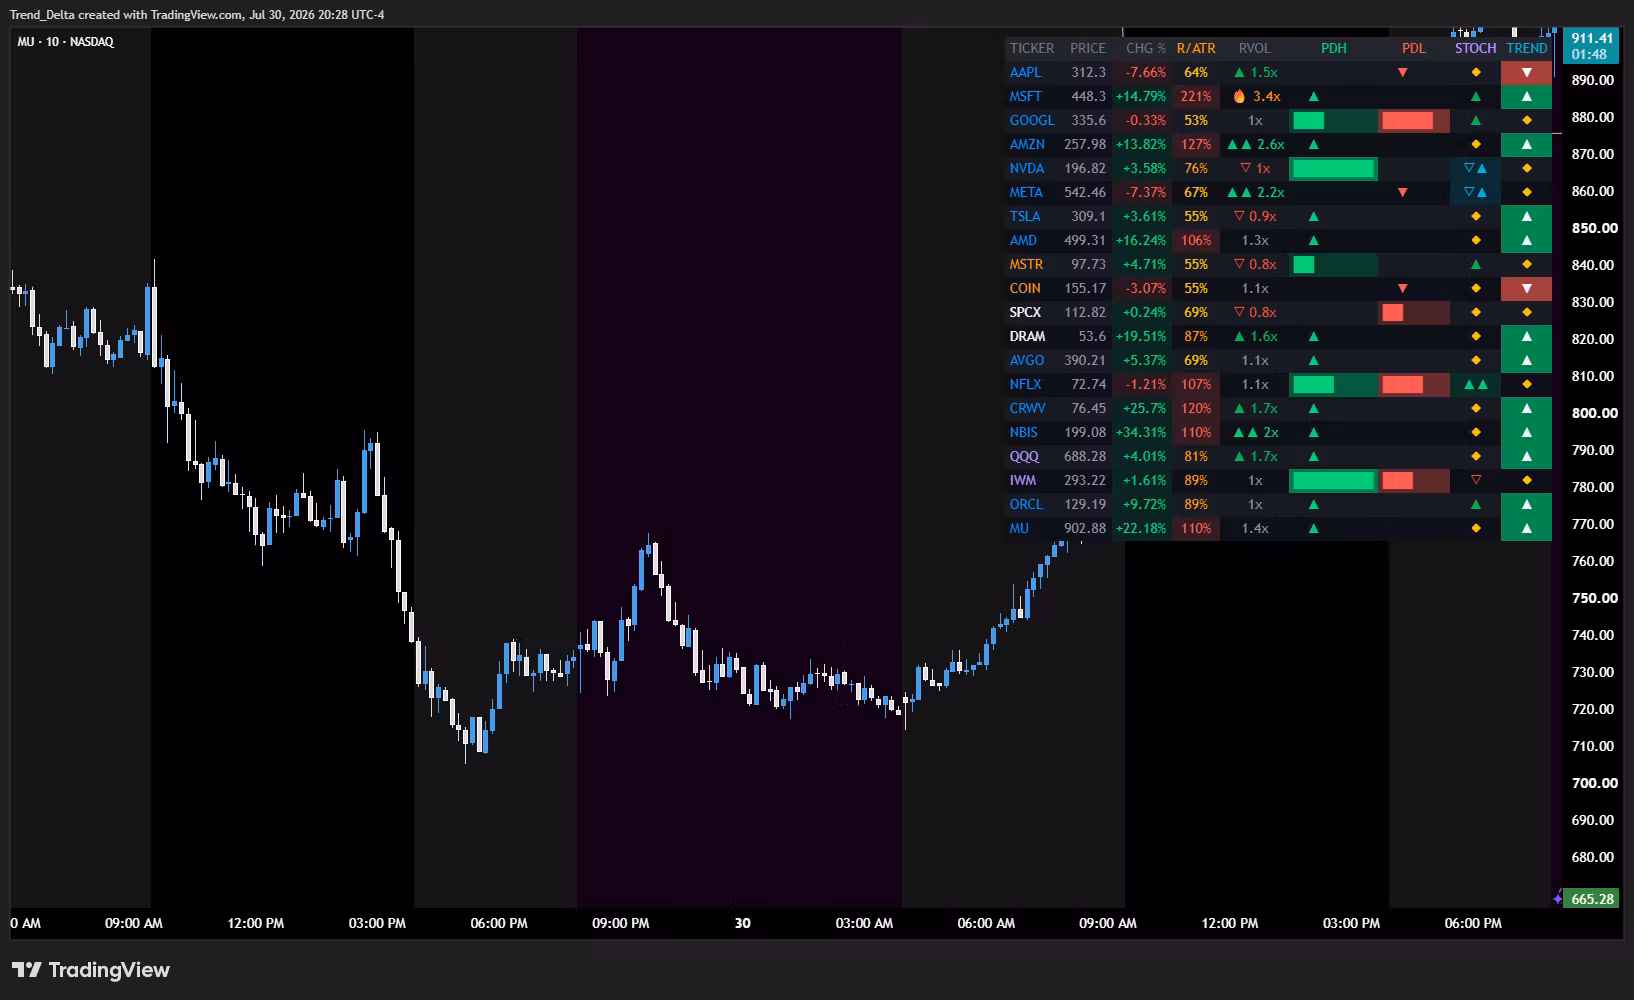1634x1000 pixels.
Task: Click the MSFT green up-arrow trend cell
Action: tap(1526, 96)
